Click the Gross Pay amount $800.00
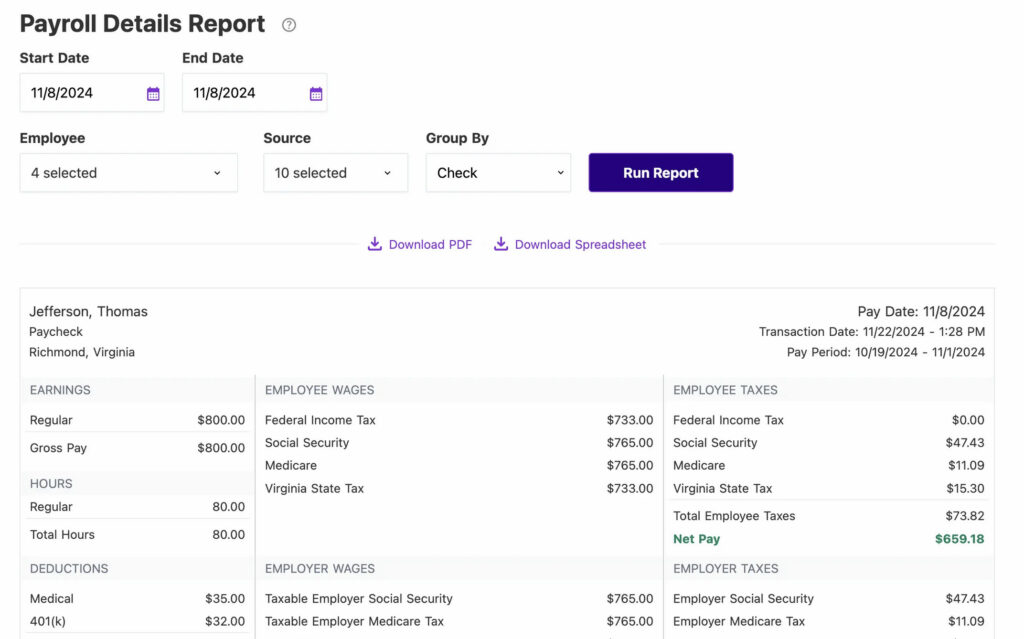Screen dimensions: 1024x639 pyautogui.click(x=221, y=448)
